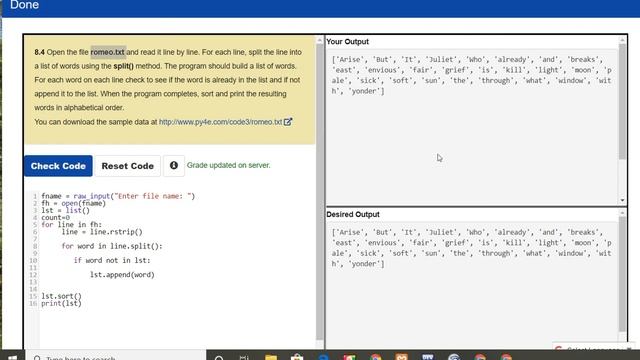Screen dimensions: 640x360
Task: Click inside the Desired Output result text
Action: click(x=471, y=248)
